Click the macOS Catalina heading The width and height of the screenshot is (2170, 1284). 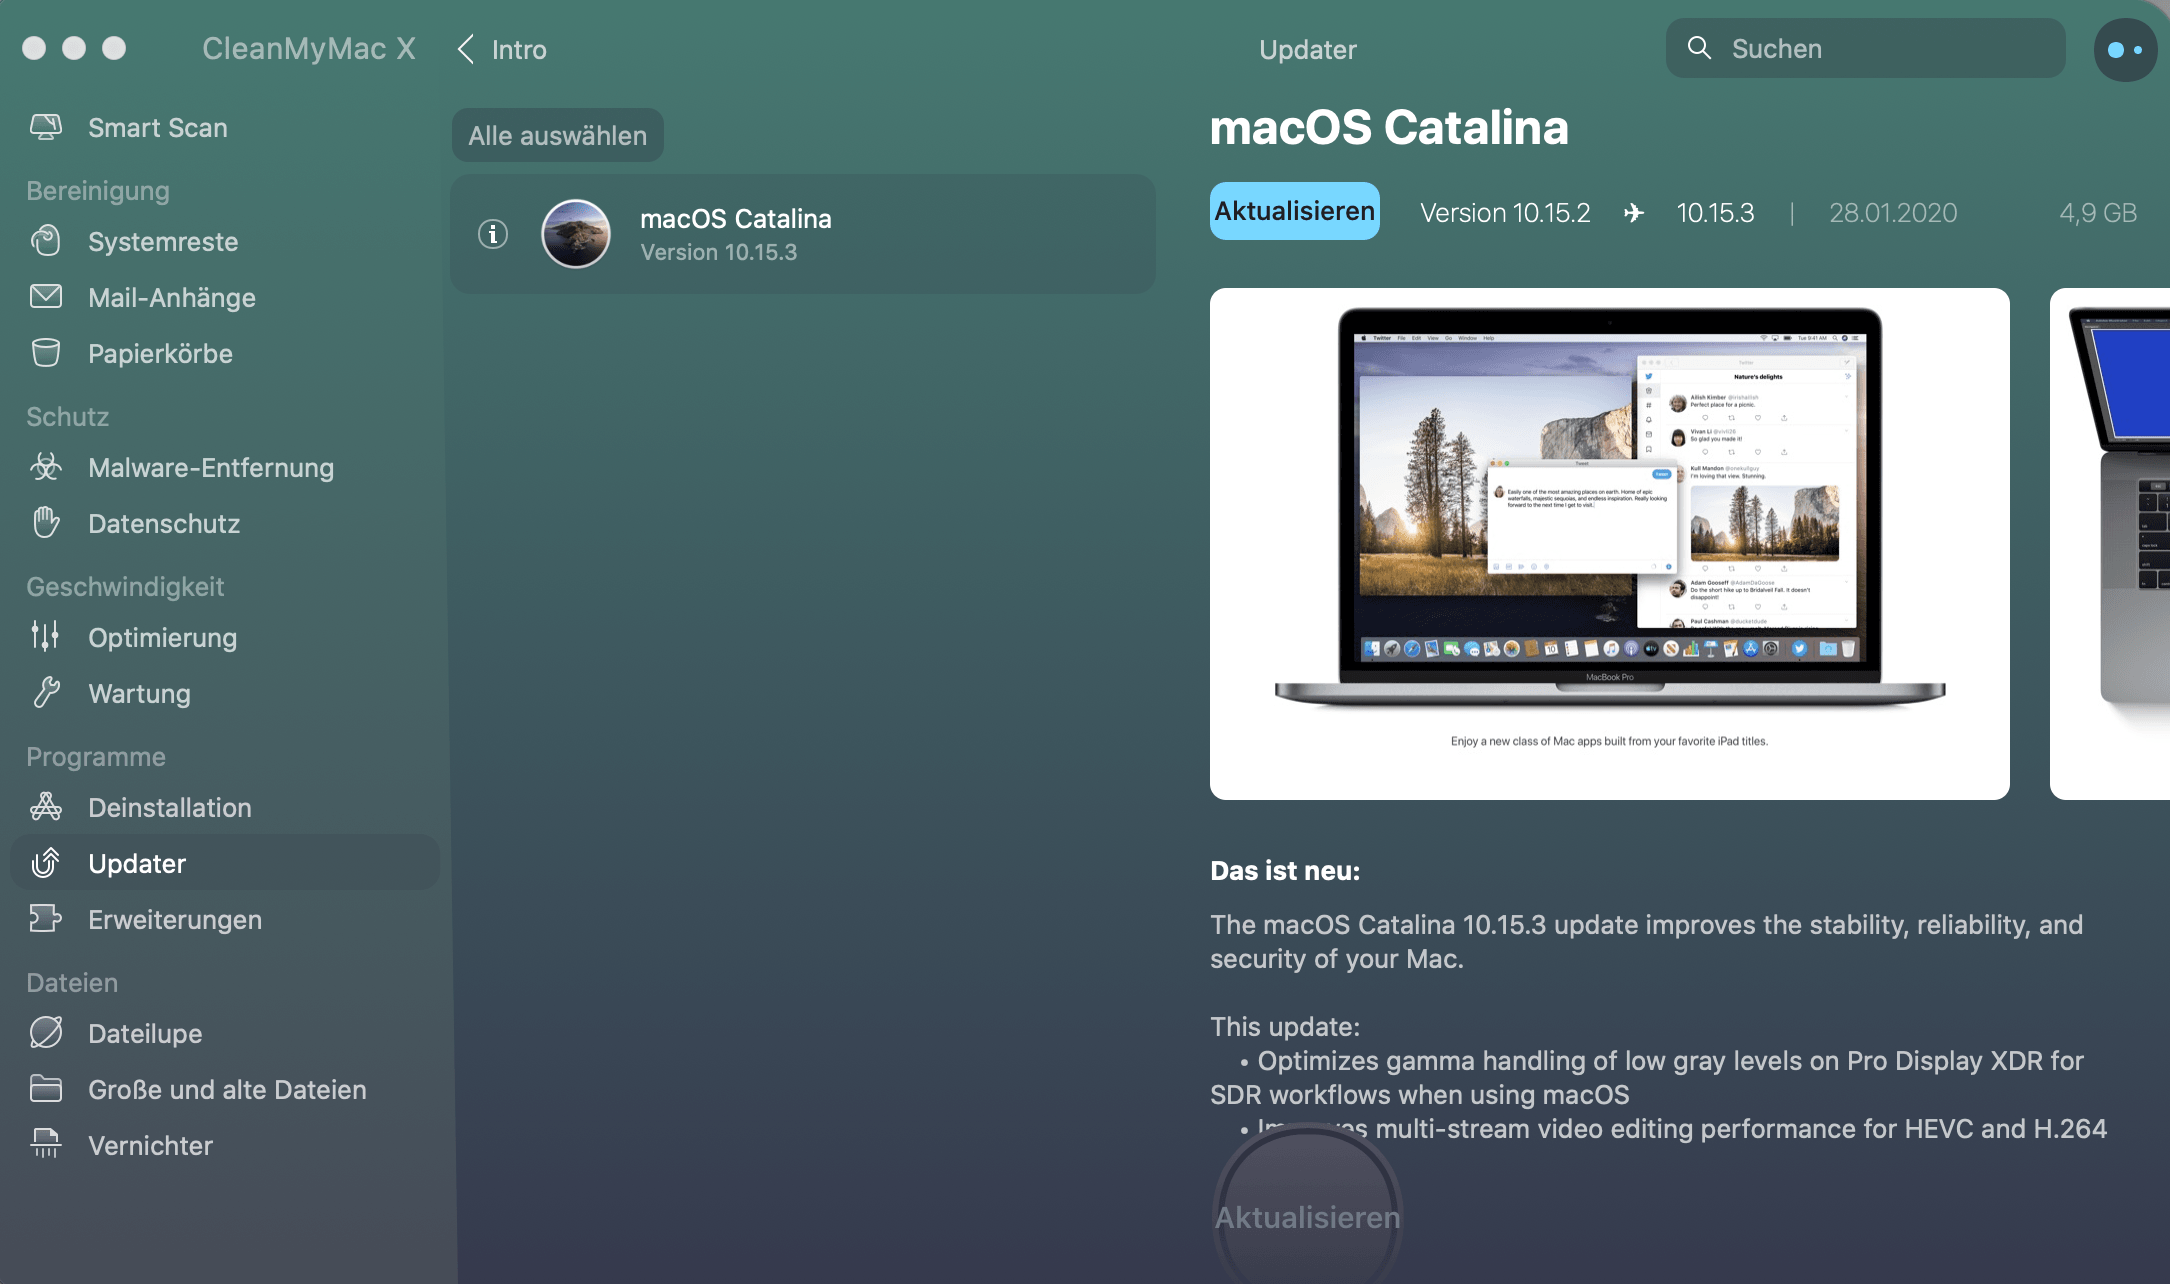(1389, 127)
